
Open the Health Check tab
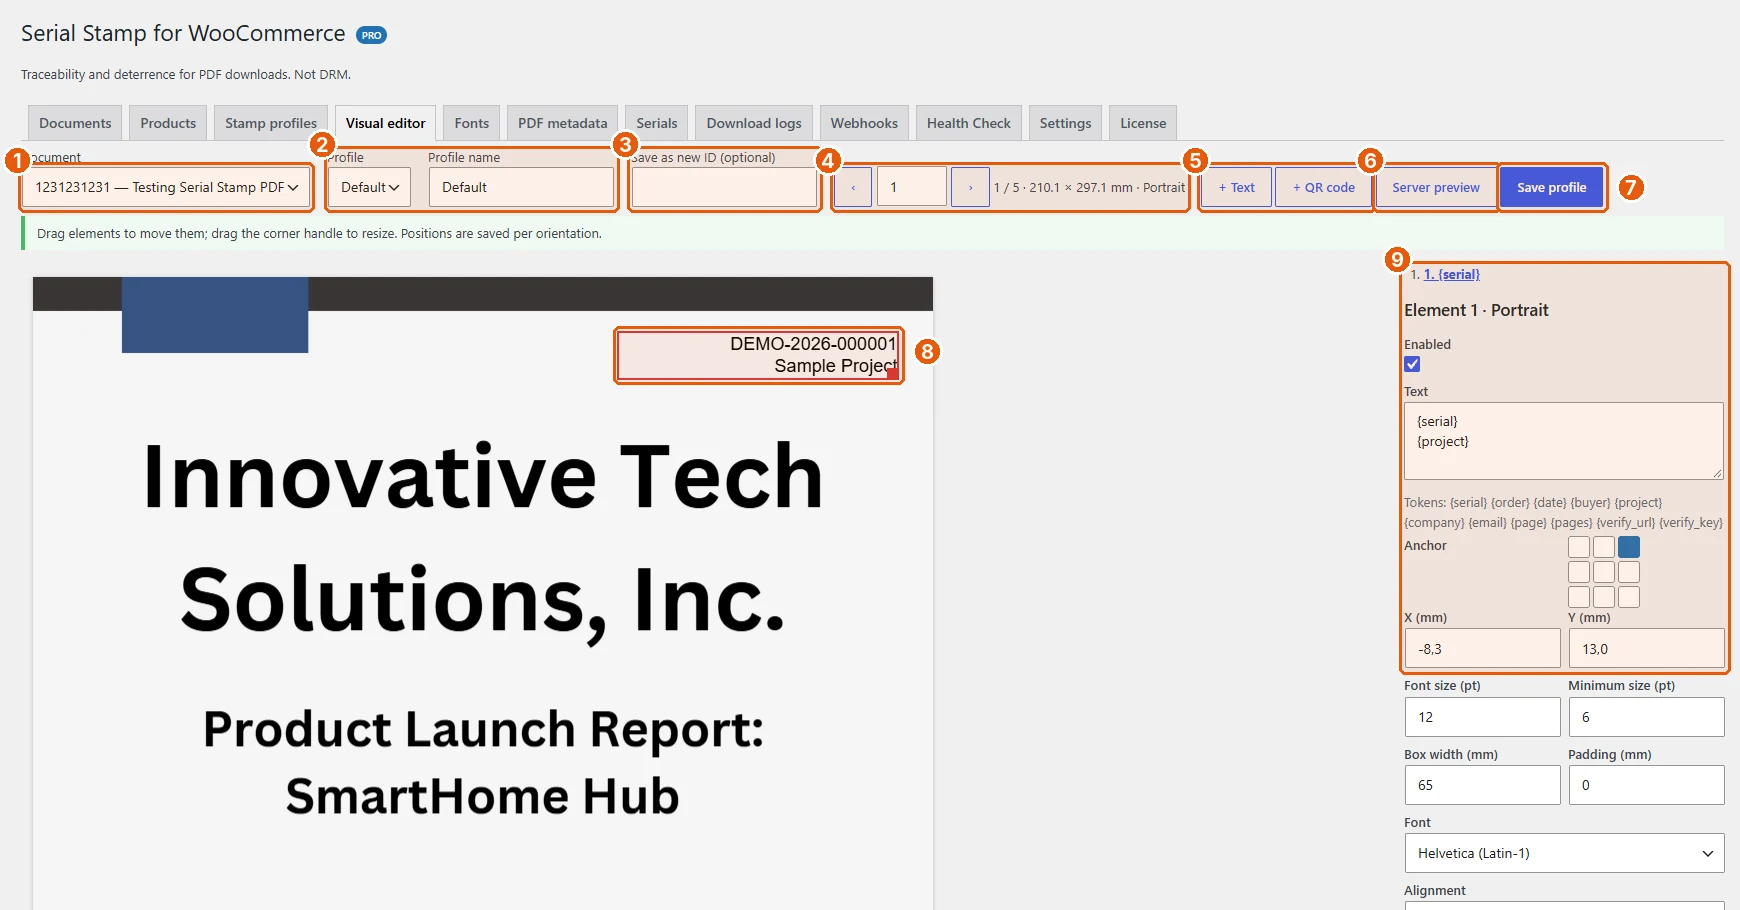(968, 123)
